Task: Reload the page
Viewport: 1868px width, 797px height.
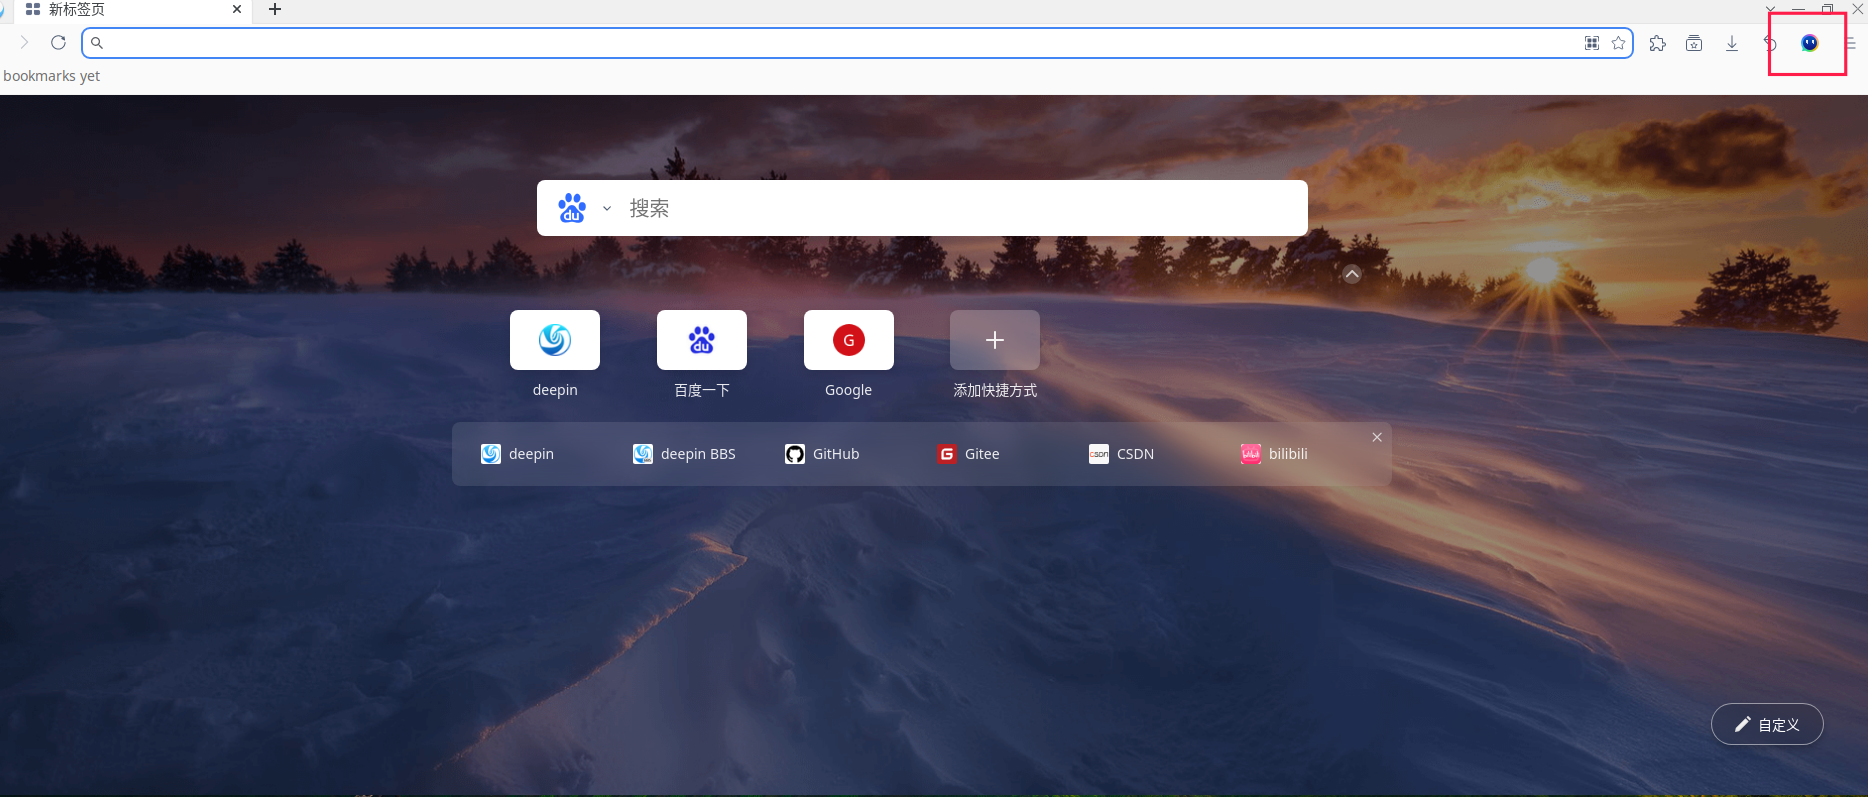Action: (58, 42)
